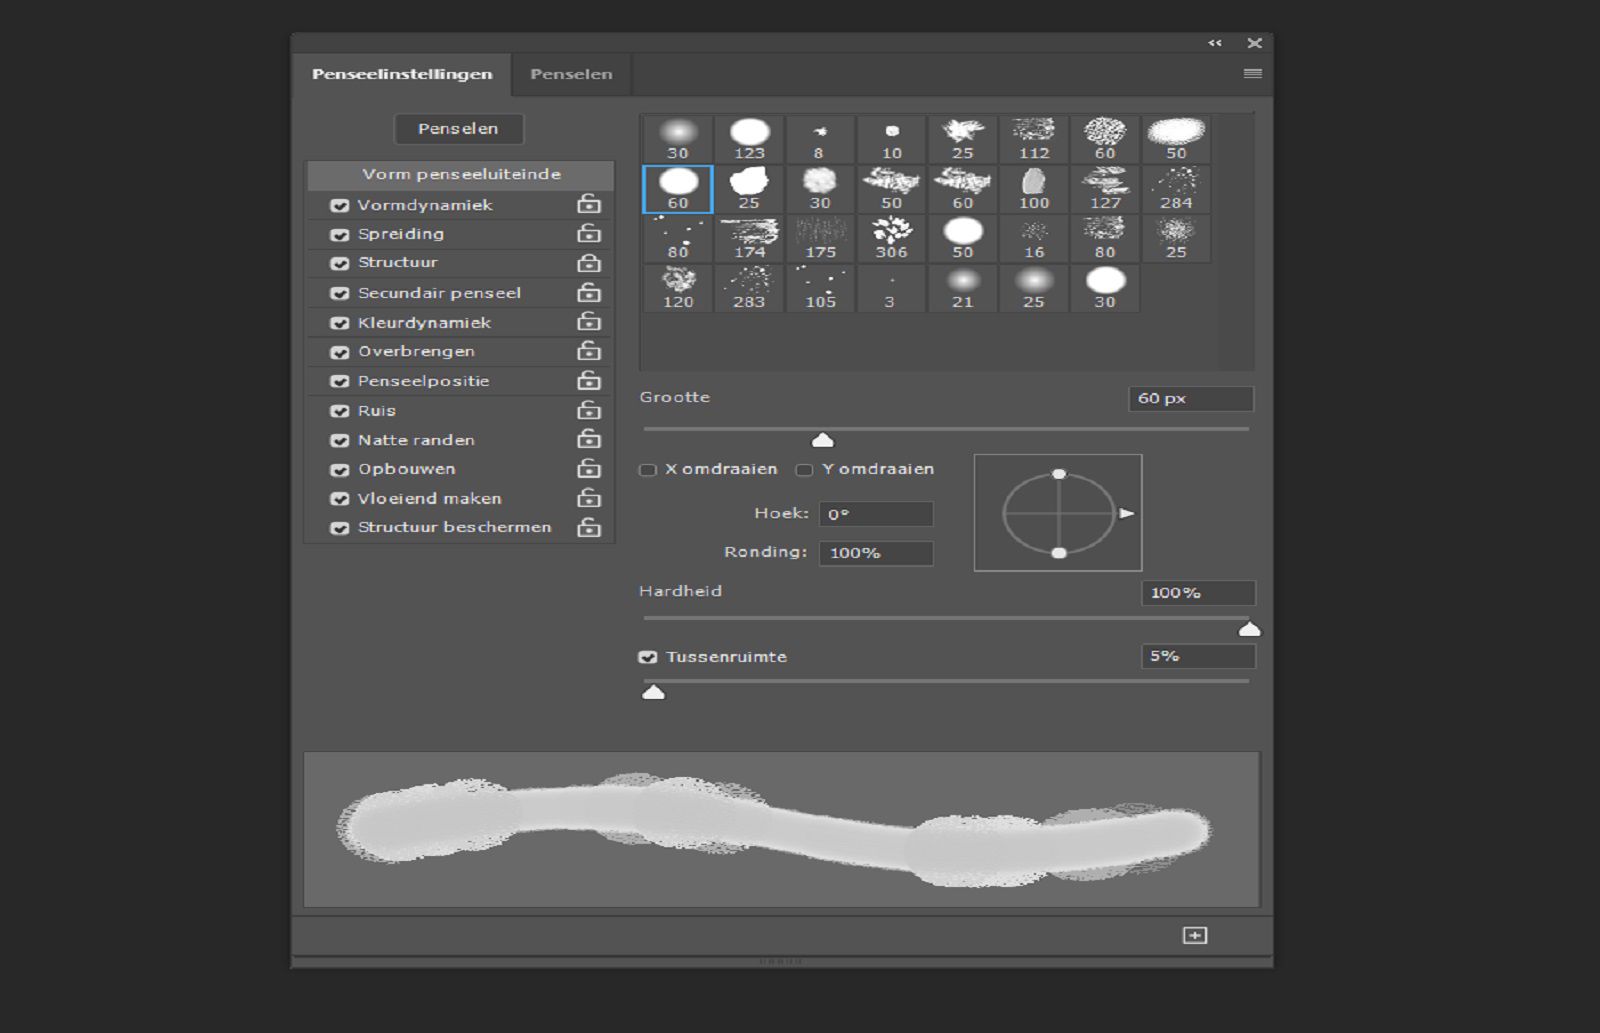Viewport: 1600px width, 1033px height.
Task: Turn off the Secundair penseel checkbox
Action: pos(340,293)
